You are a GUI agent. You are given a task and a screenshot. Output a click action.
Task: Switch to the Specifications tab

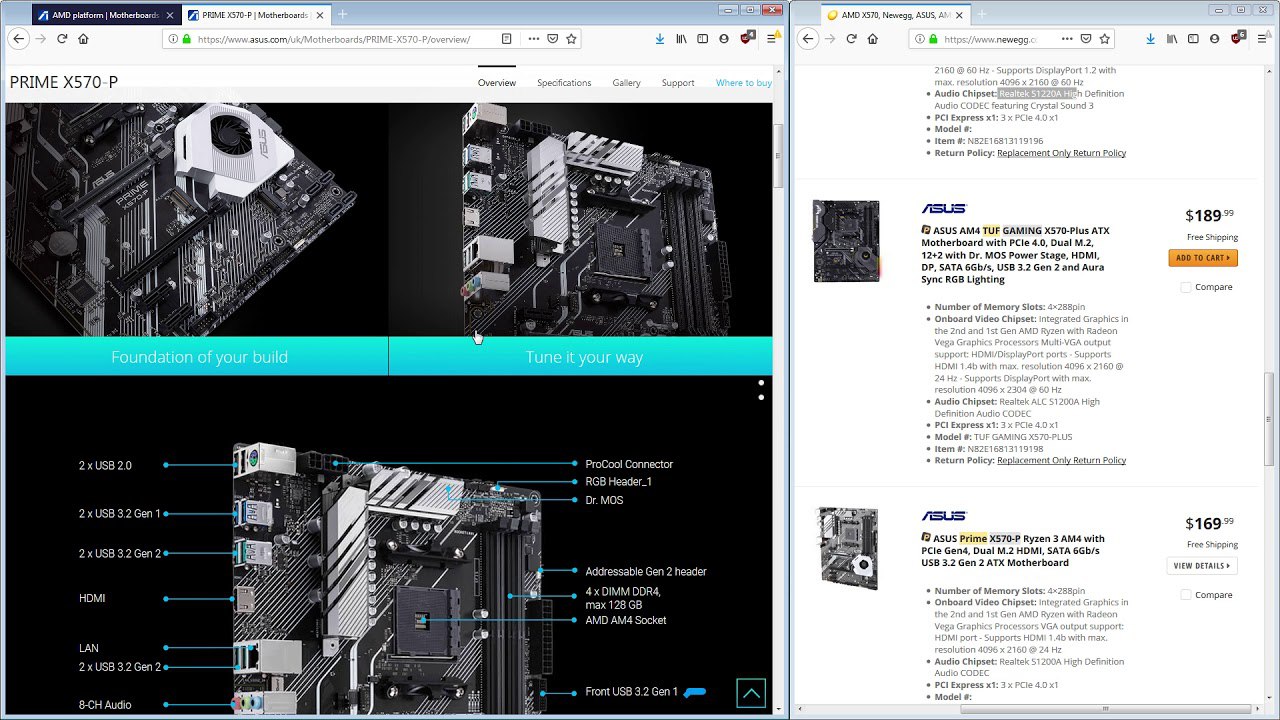coord(564,83)
